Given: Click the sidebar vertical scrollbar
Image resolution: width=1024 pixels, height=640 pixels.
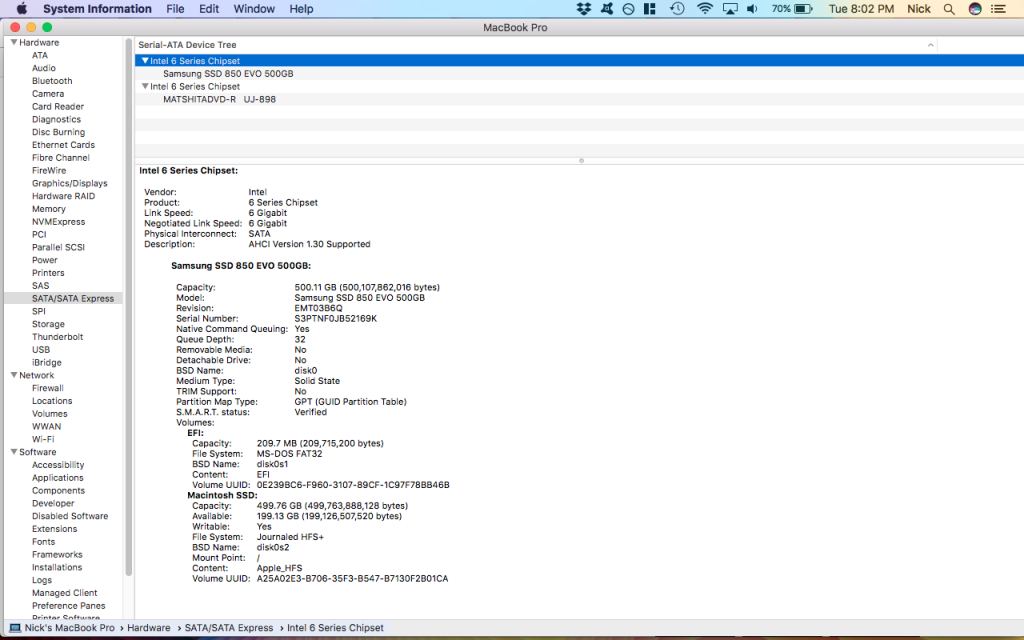Looking at the screenshot, I should 129,307.
